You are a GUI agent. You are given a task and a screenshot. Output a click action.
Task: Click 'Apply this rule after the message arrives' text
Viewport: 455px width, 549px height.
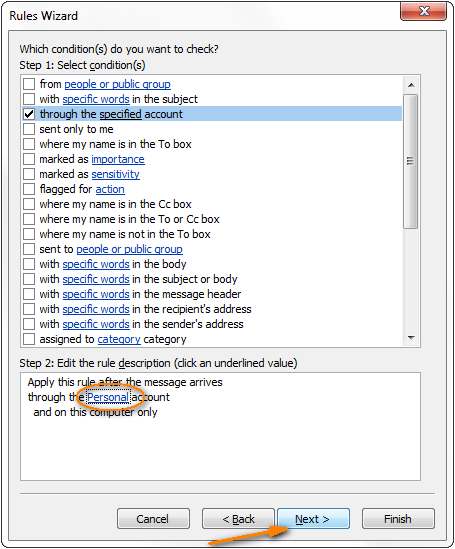125,382
